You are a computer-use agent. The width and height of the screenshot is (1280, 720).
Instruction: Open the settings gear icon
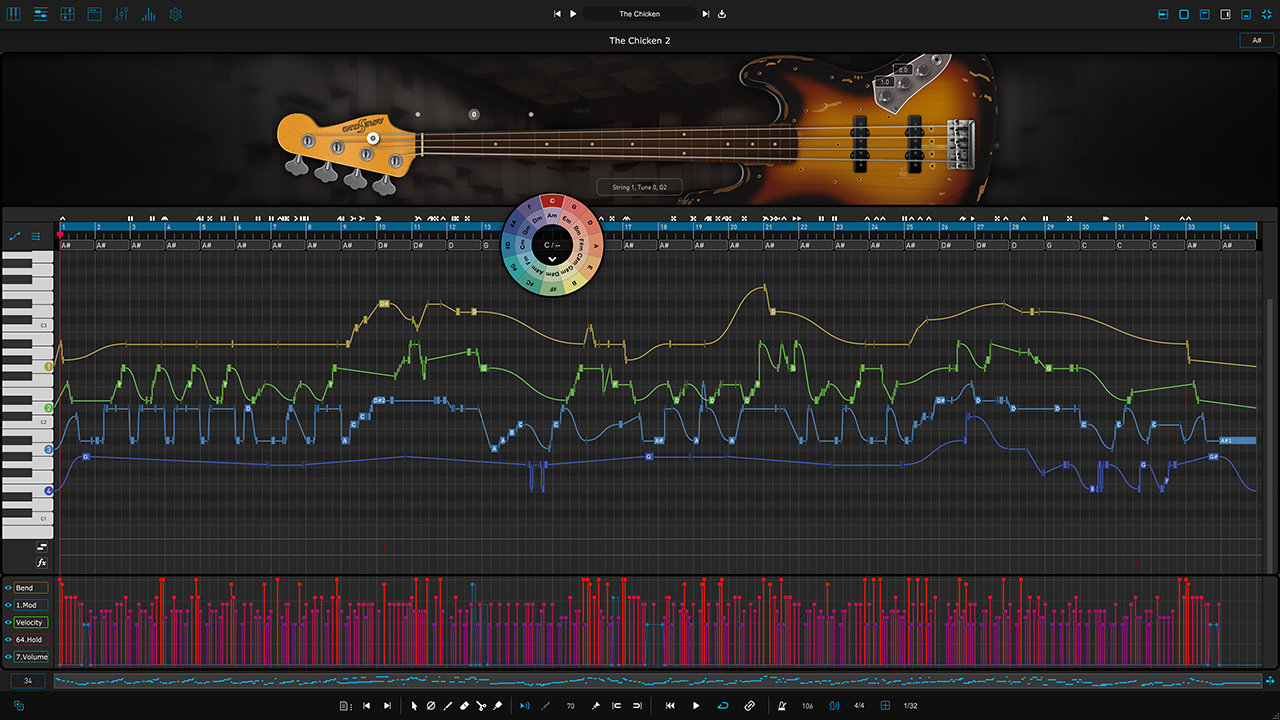point(176,14)
